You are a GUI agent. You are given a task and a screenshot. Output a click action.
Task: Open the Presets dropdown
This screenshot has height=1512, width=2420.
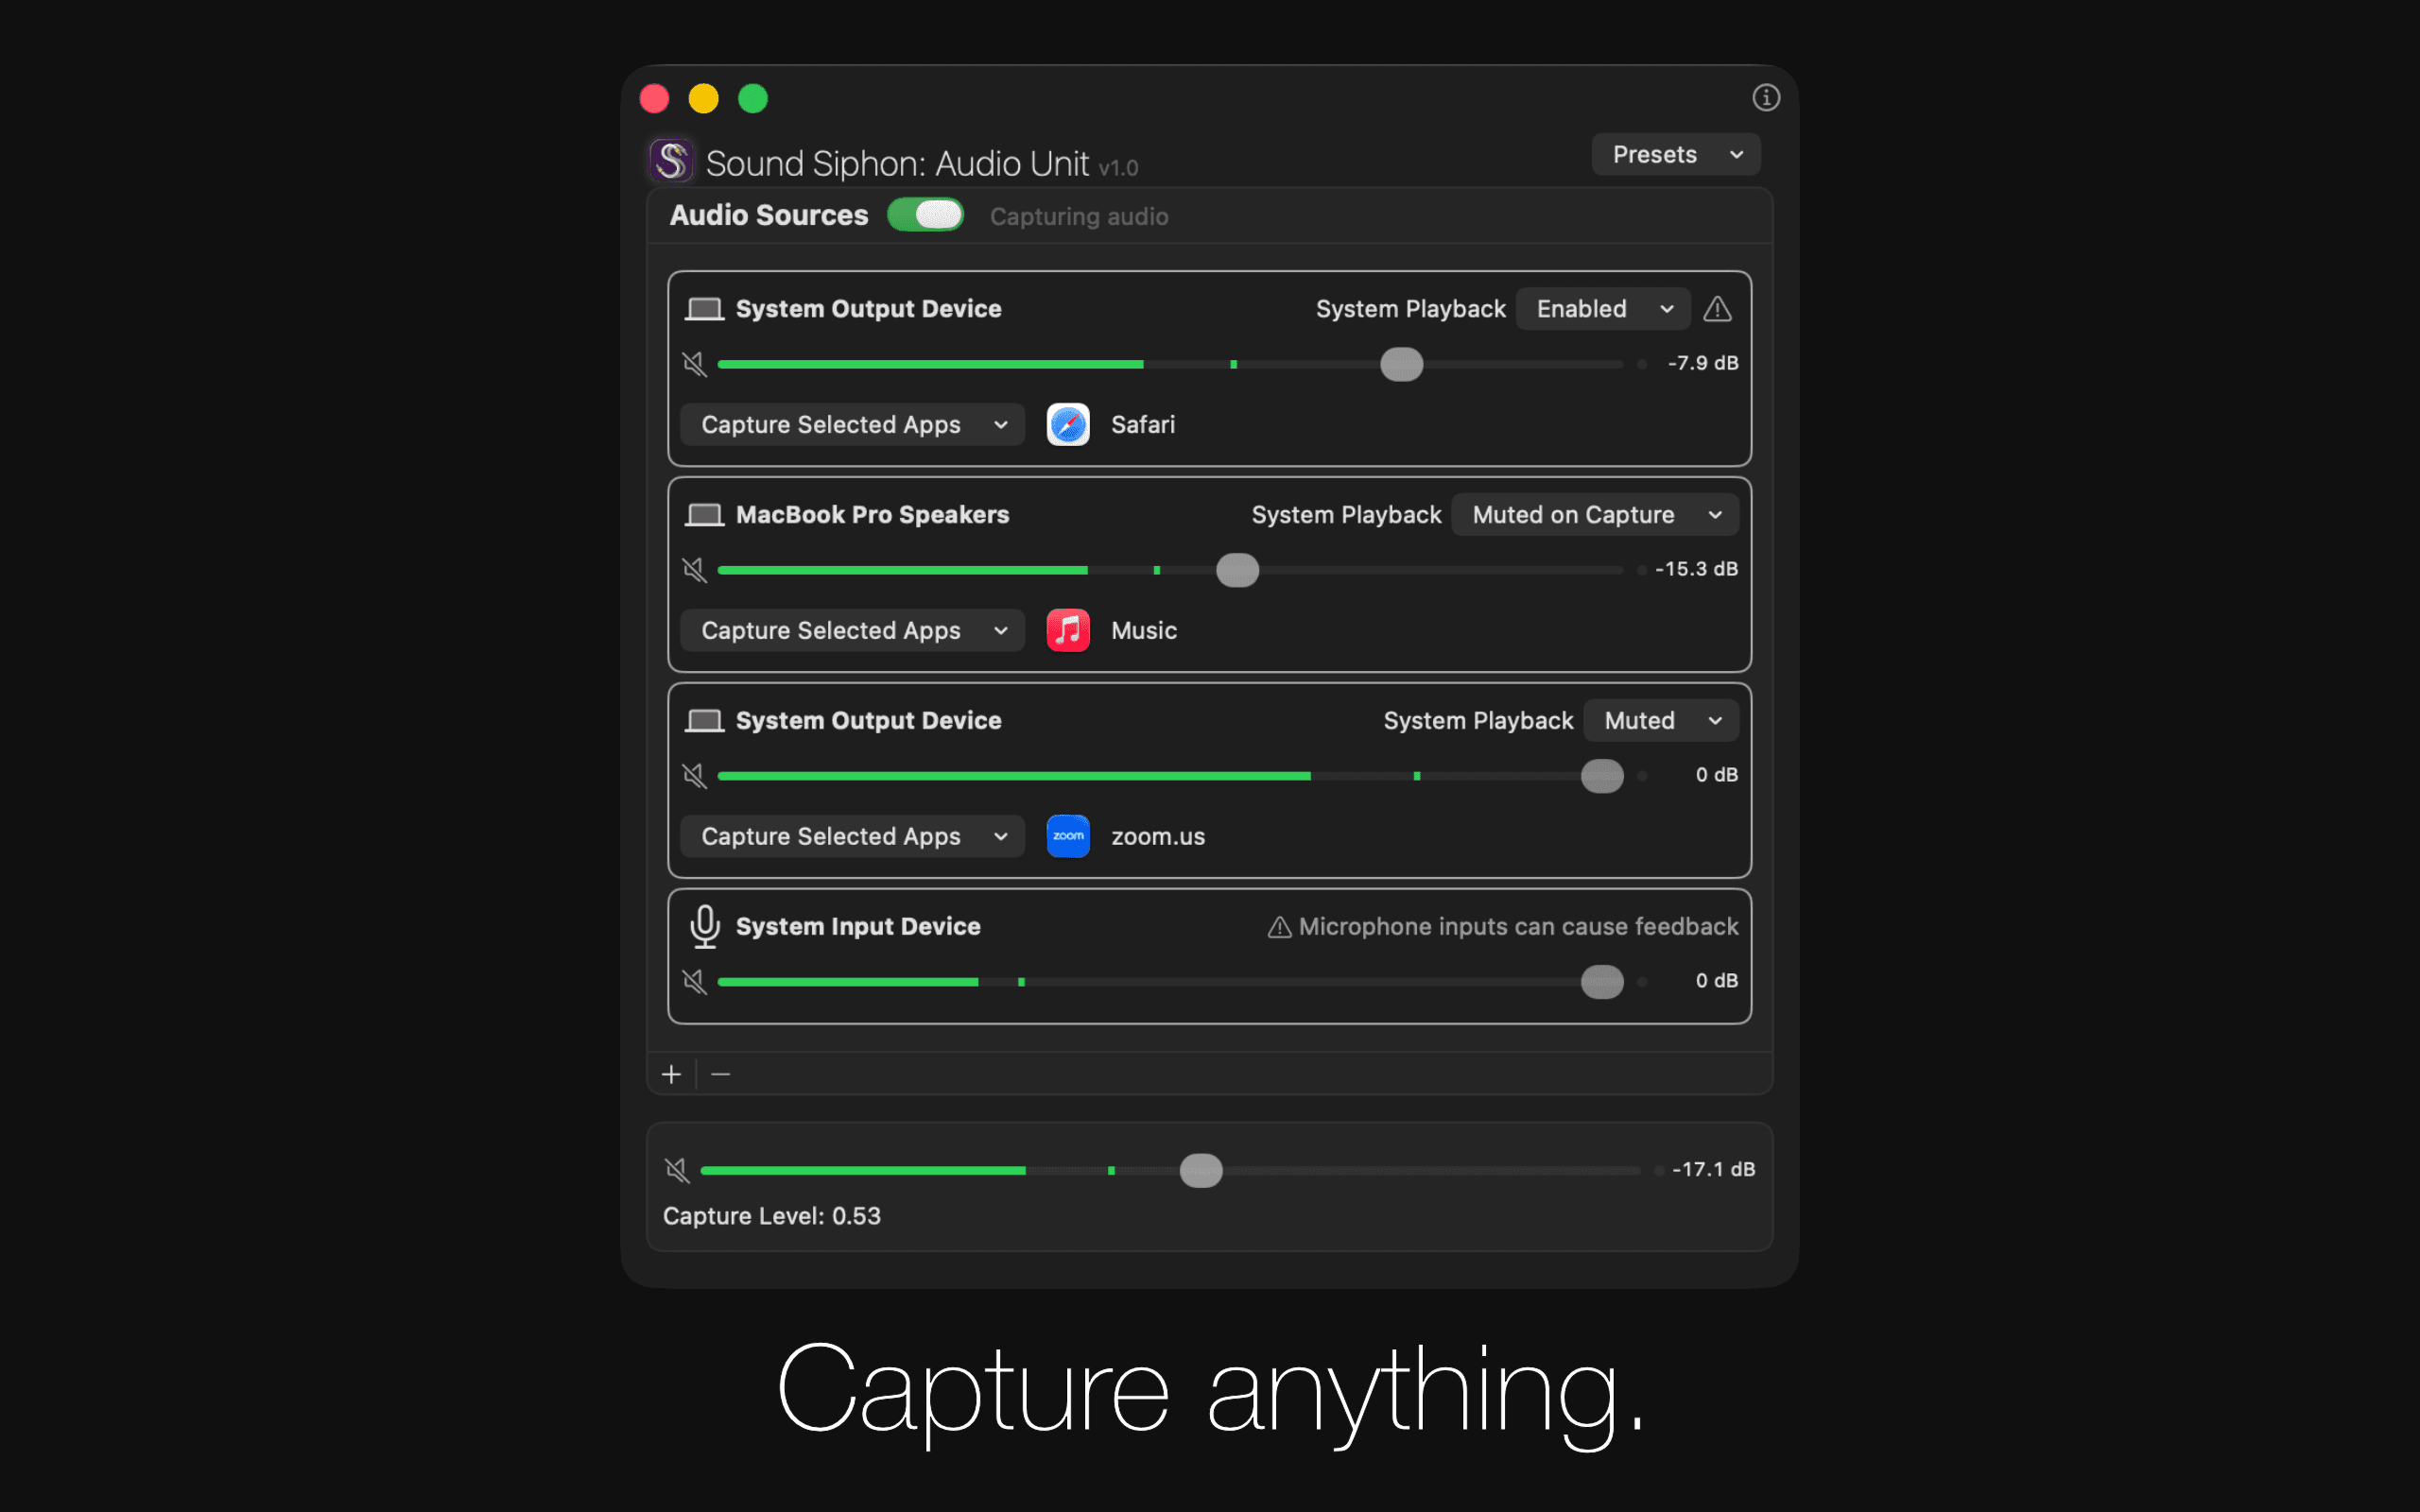1675,153
